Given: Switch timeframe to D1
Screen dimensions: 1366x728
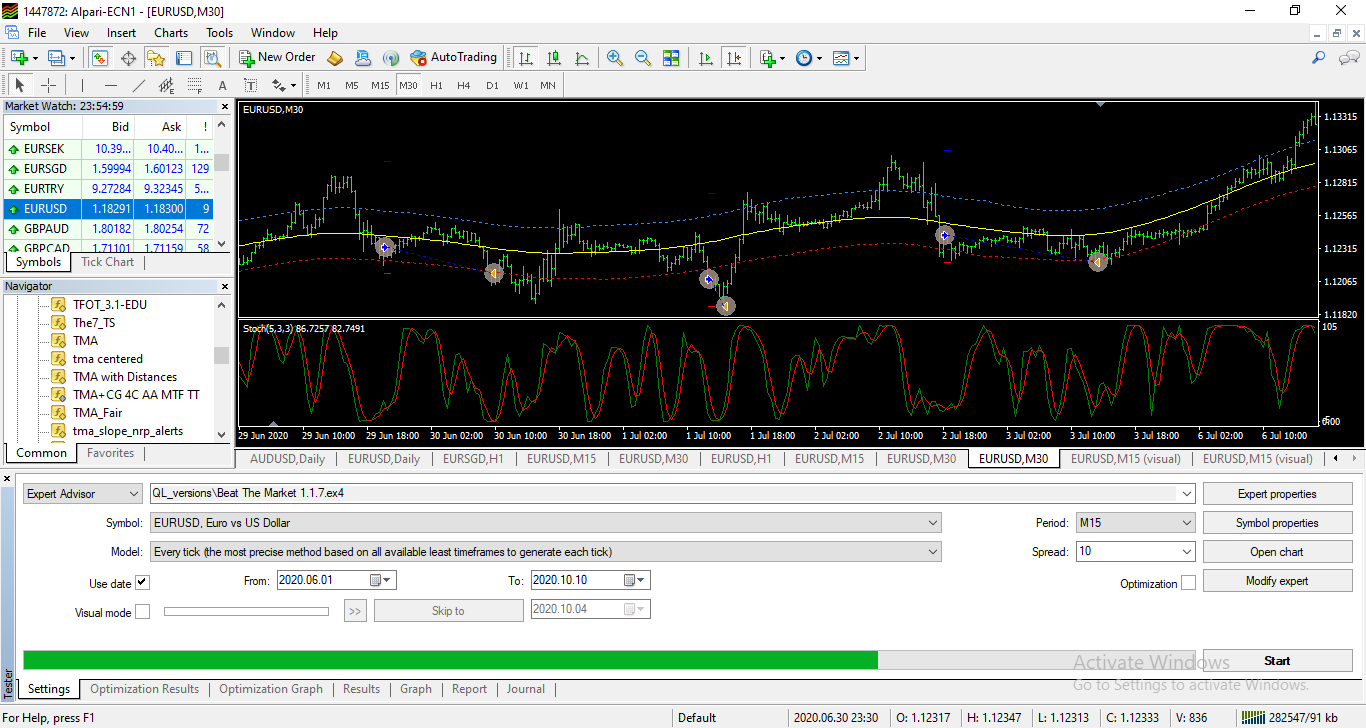Looking at the screenshot, I should (x=492, y=85).
